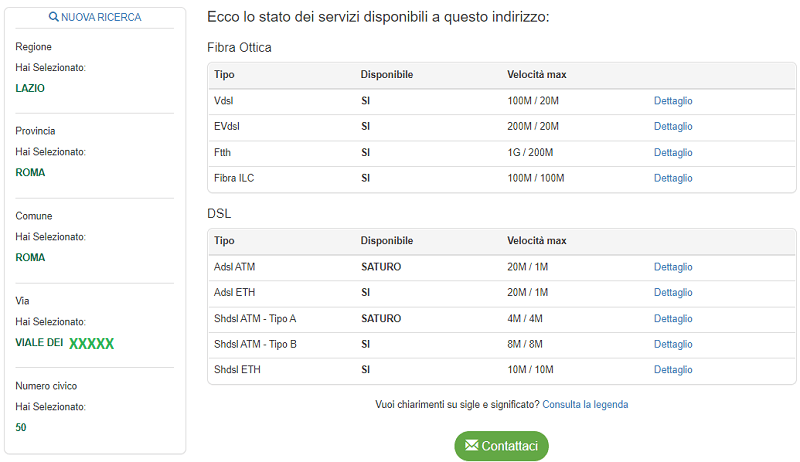The height and width of the screenshot is (462, 800).
Task: View Dettaglio for Ftth service
Action: pyautogui.click(x=673, y=153)
